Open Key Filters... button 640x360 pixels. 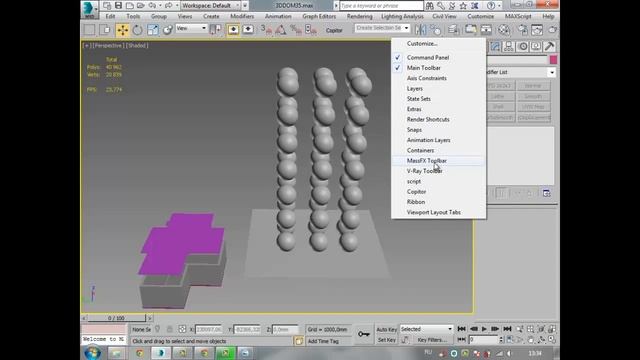[432, 340]
